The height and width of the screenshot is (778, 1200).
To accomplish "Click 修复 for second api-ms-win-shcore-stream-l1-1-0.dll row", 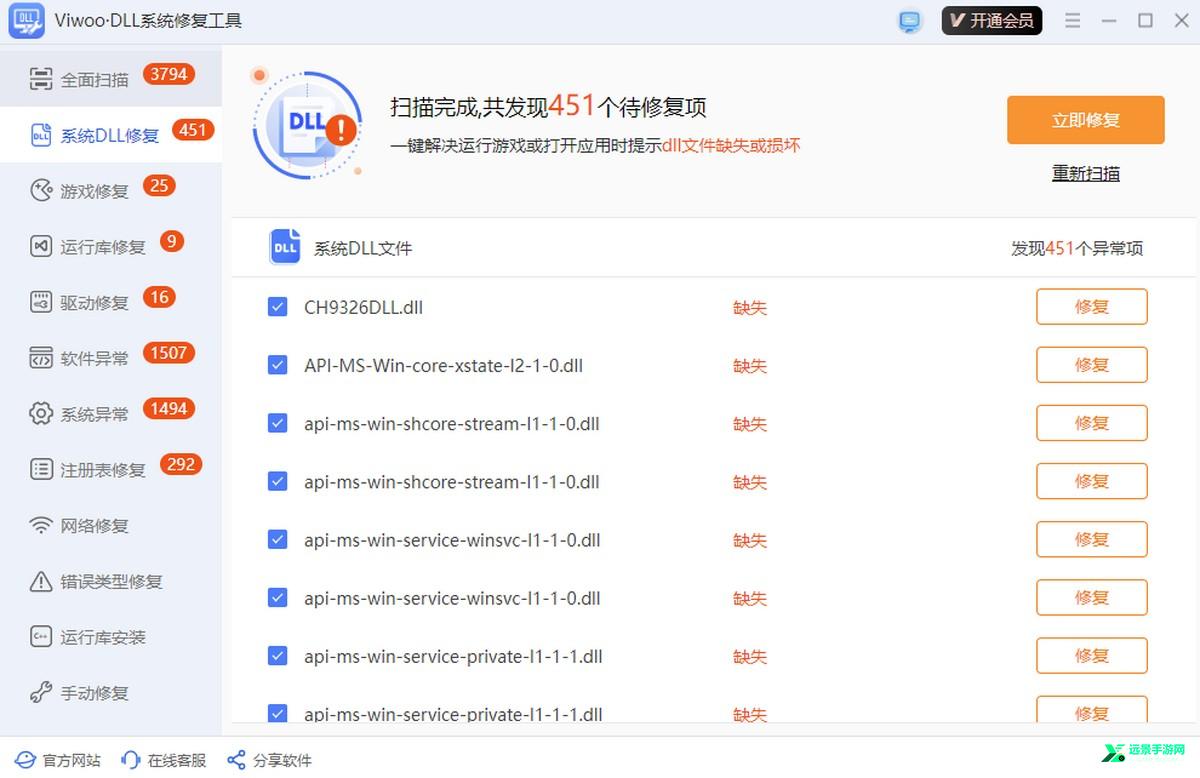I will 1091,481.
